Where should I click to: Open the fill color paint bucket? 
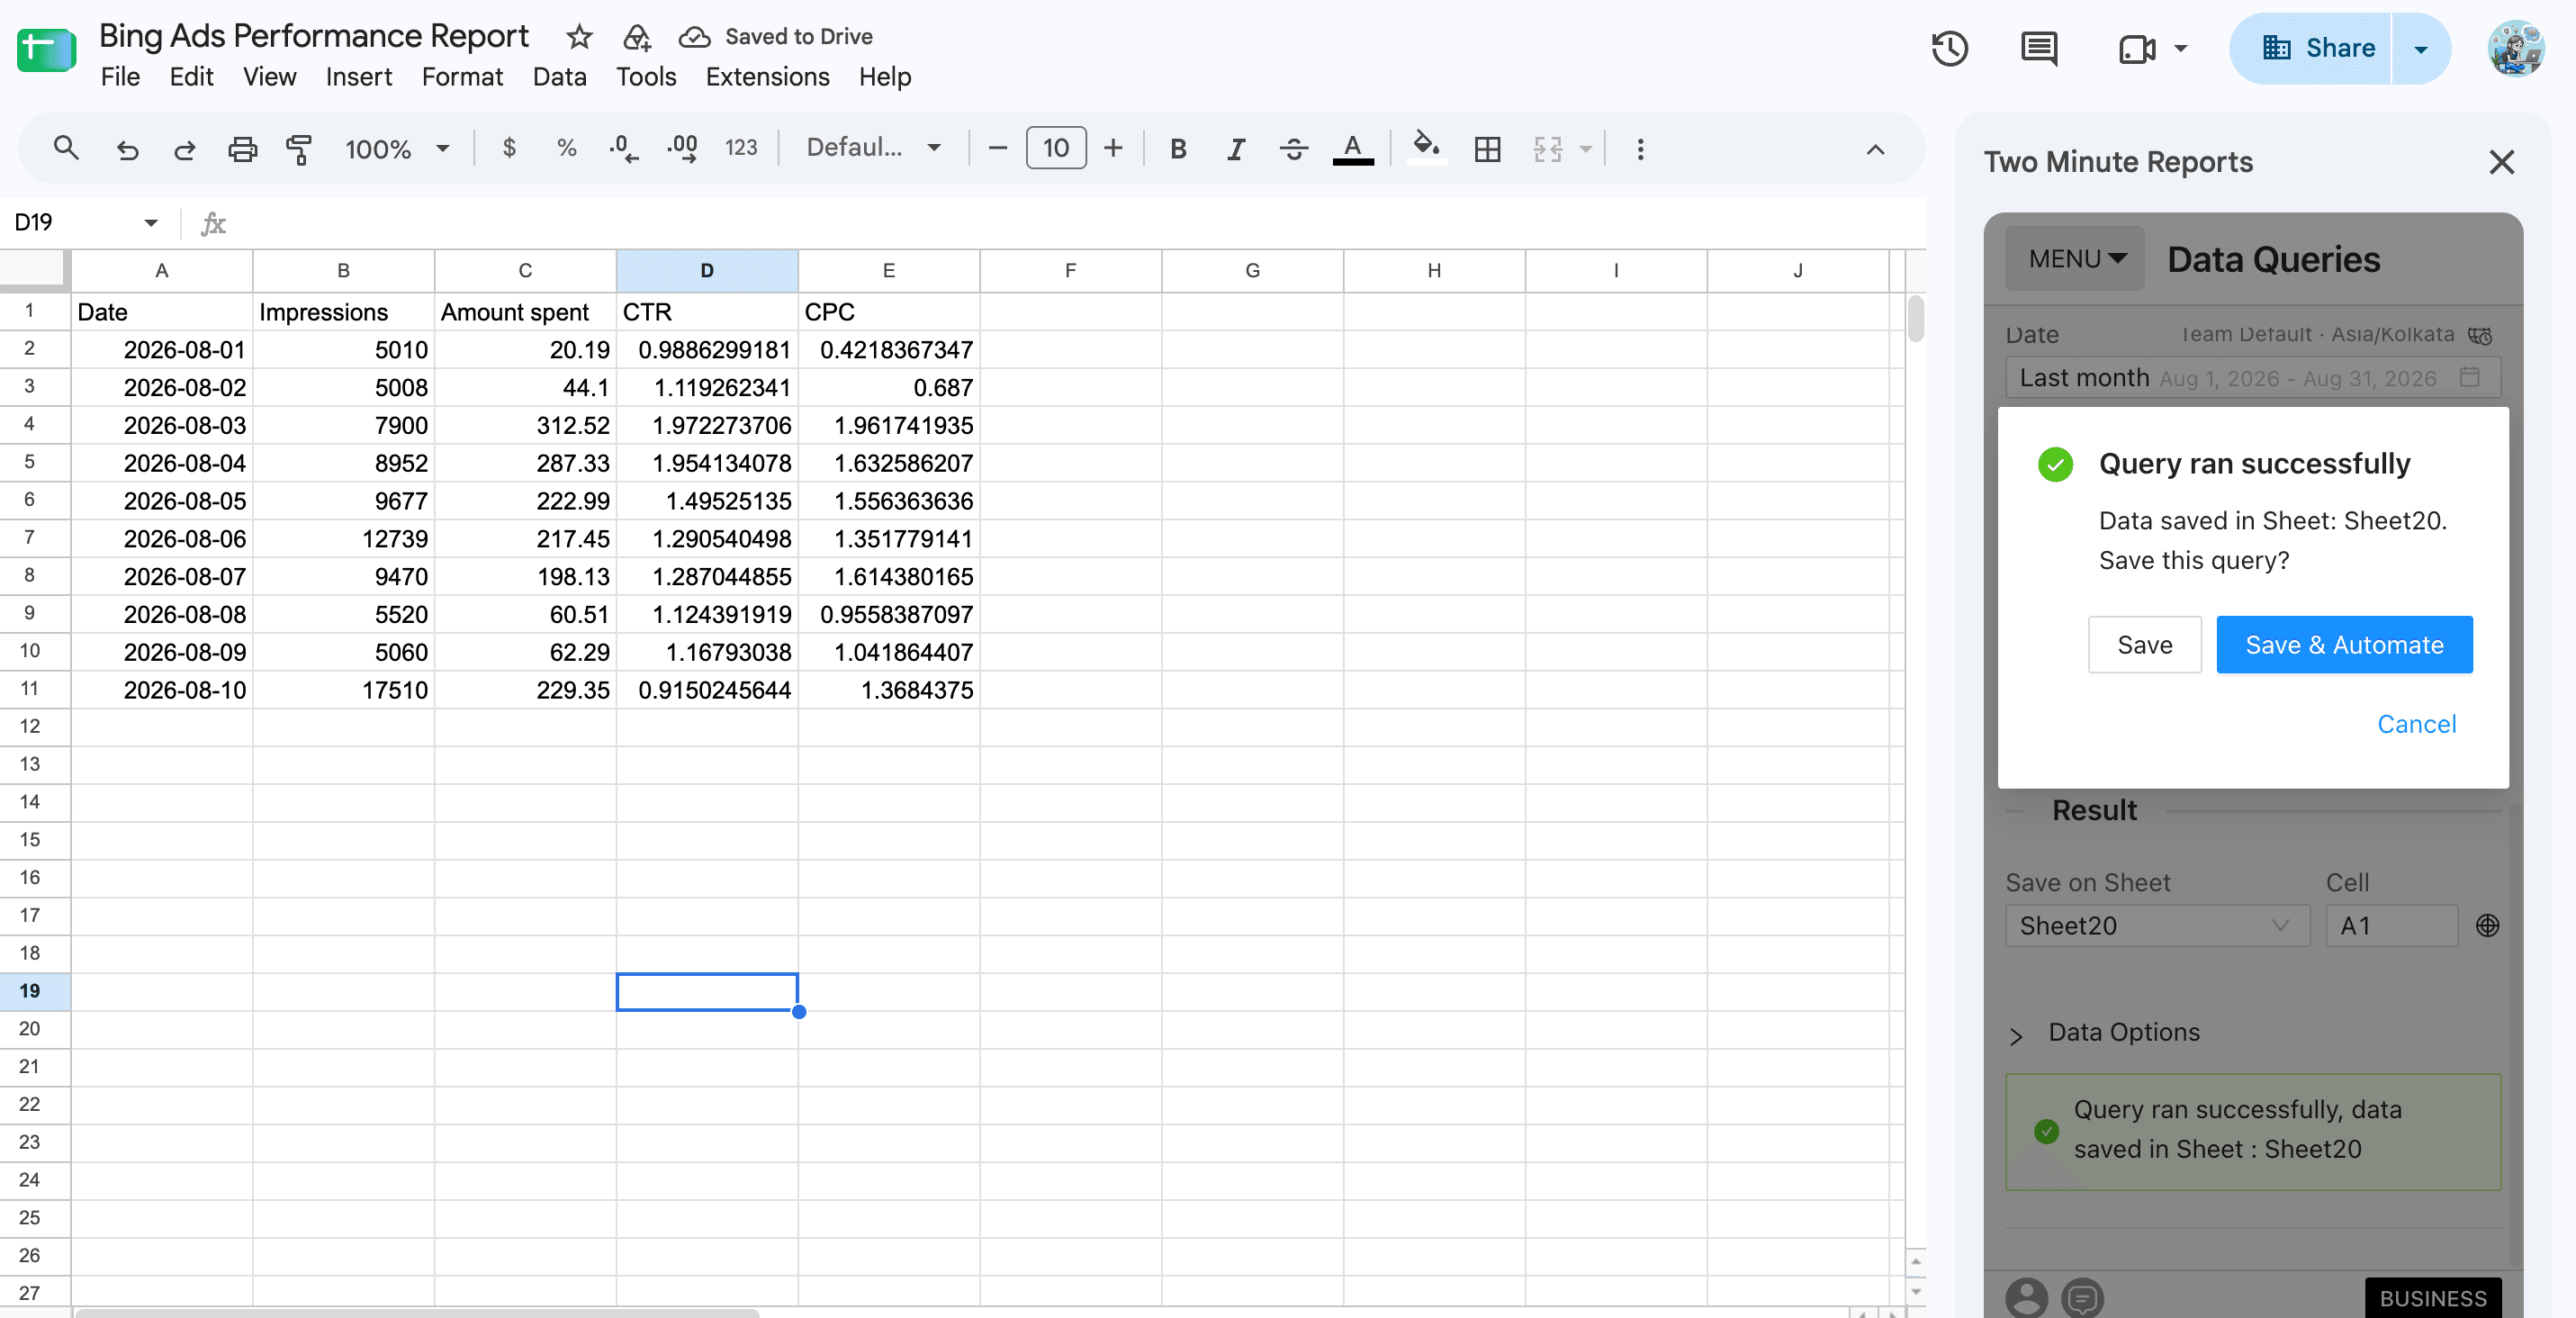[x=1426, y=148]
